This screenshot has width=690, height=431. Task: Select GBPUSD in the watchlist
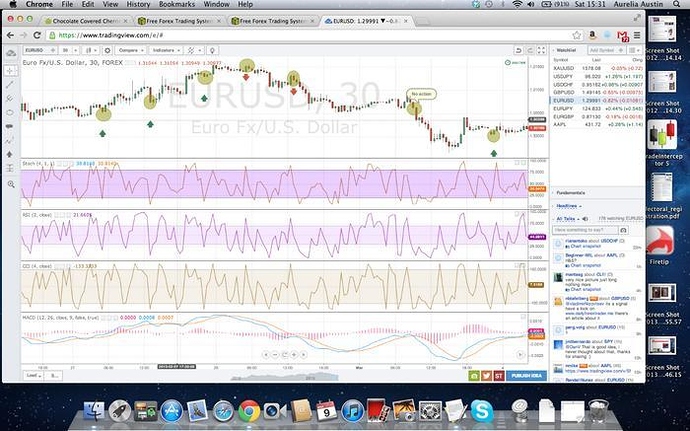coord(598,92)
